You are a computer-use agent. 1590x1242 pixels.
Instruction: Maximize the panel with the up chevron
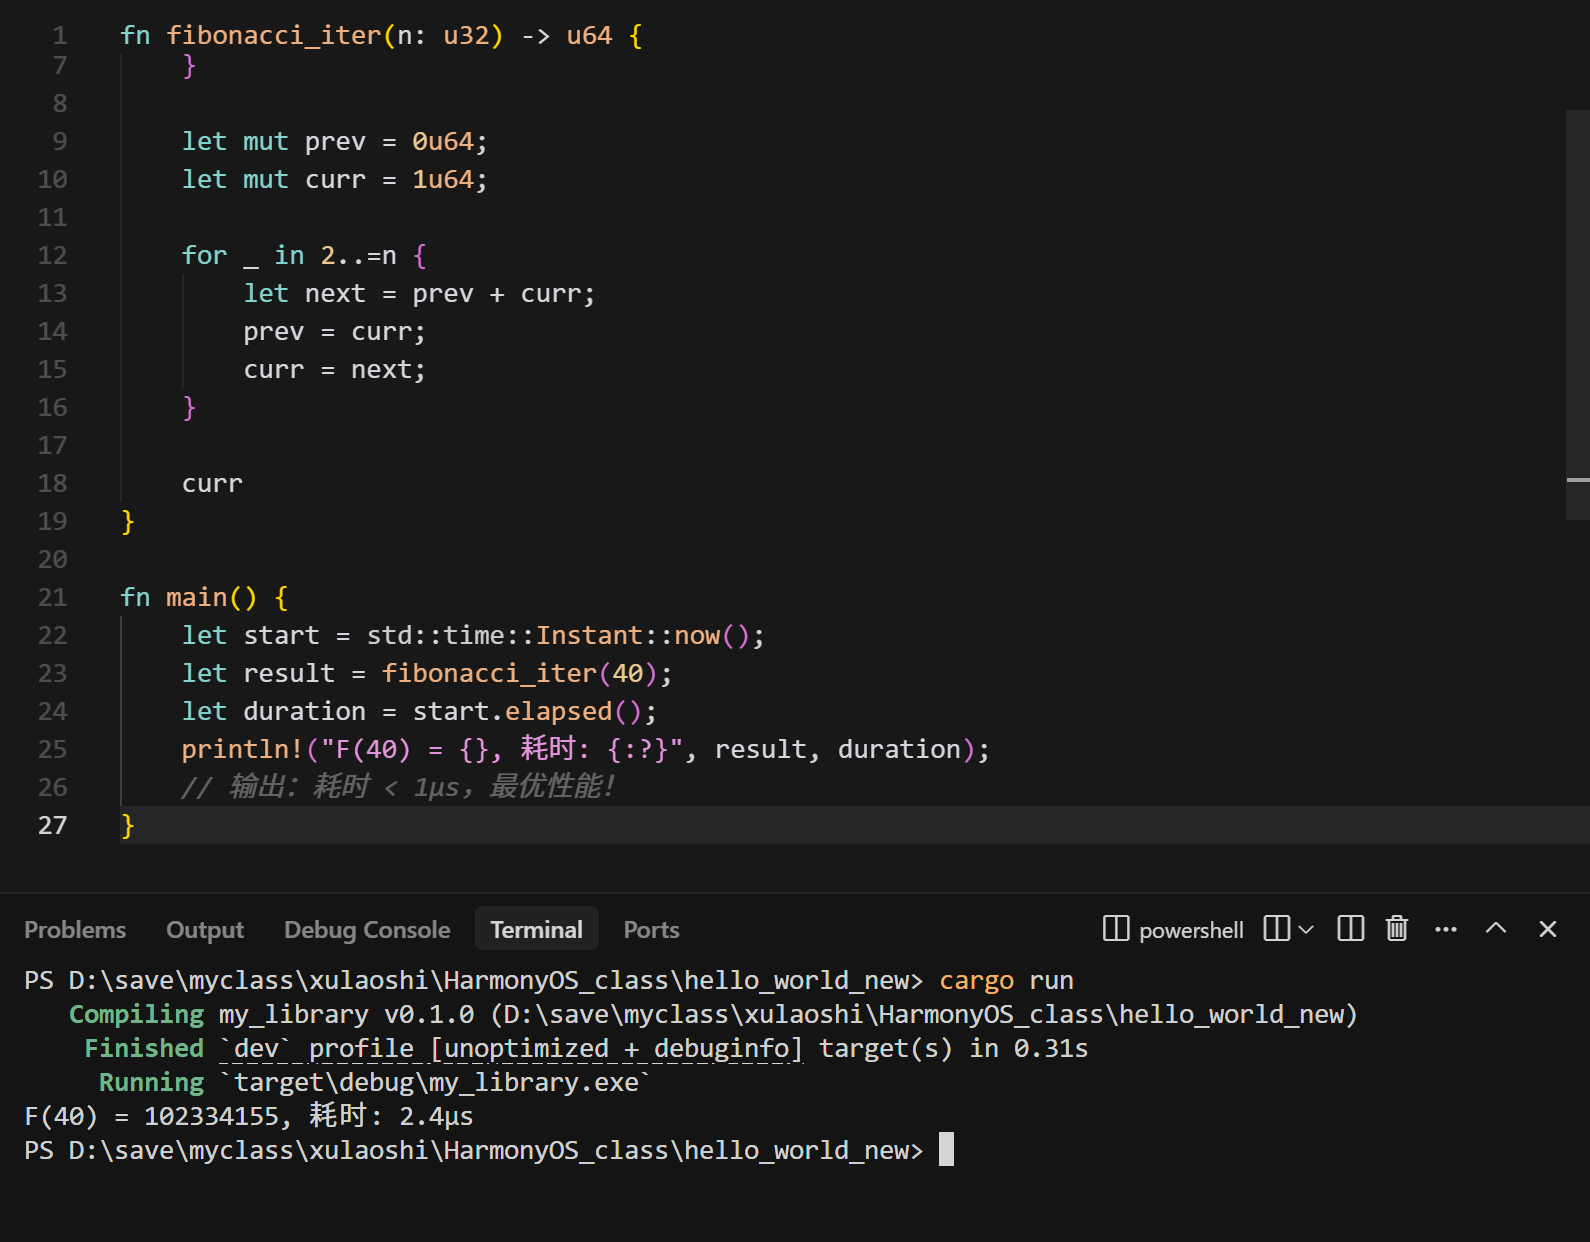1496,928
